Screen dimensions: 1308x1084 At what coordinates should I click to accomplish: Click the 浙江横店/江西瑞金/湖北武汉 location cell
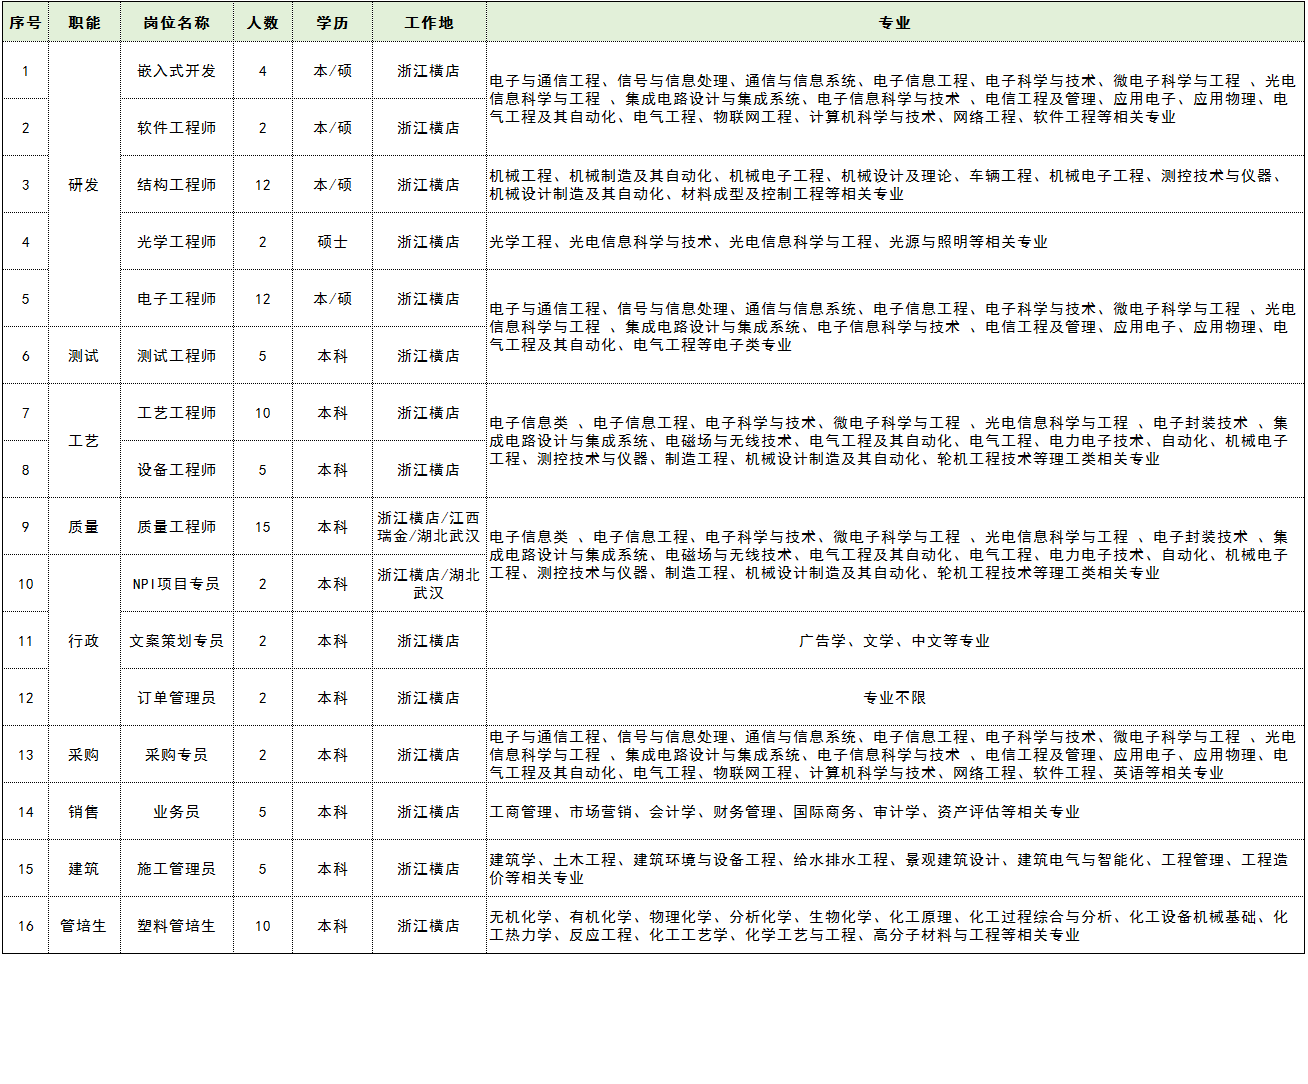tap(429, 527)
